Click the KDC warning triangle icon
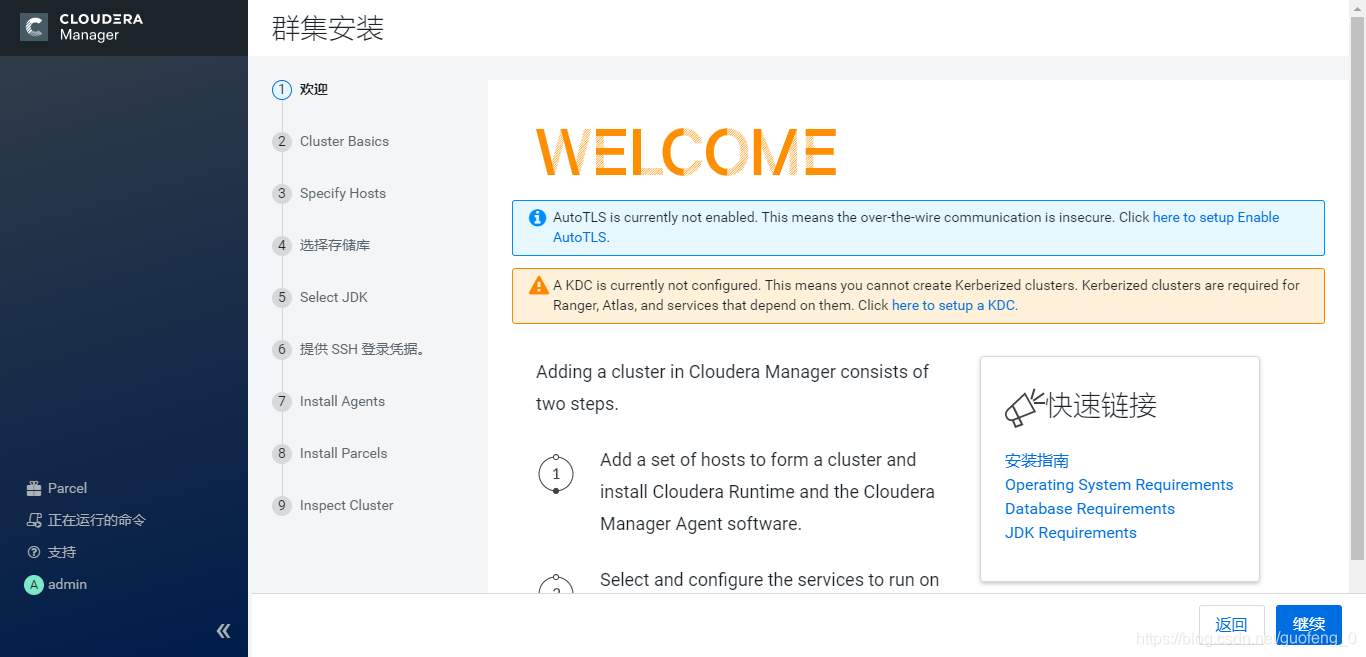 tap(539, 285)
